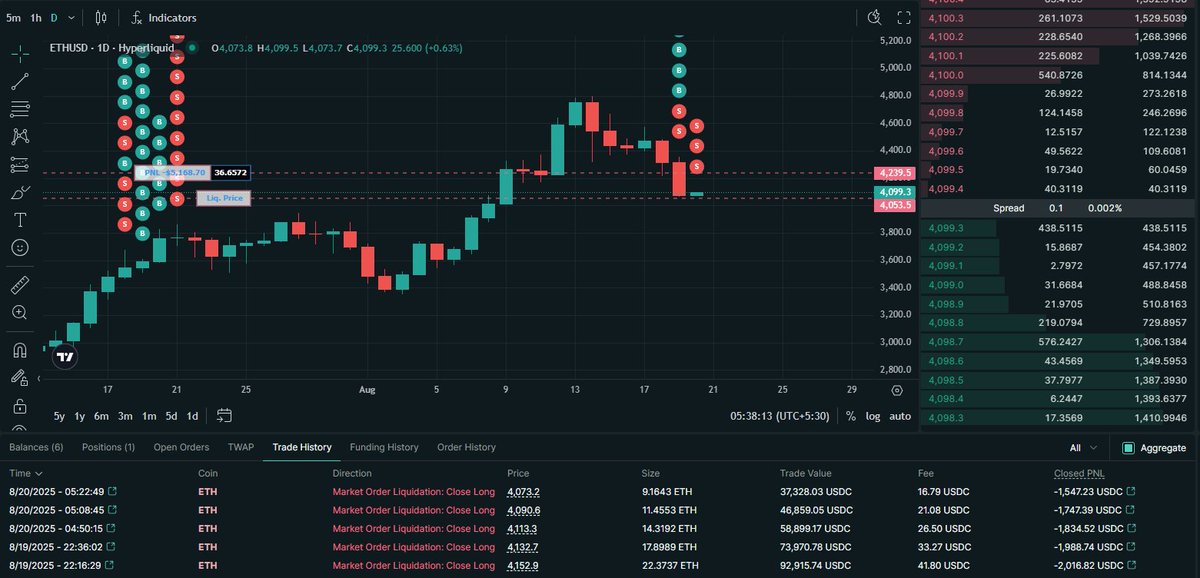Select the ruler measure tool
This screenshot has width=1200, height=578.
(20, 285)
